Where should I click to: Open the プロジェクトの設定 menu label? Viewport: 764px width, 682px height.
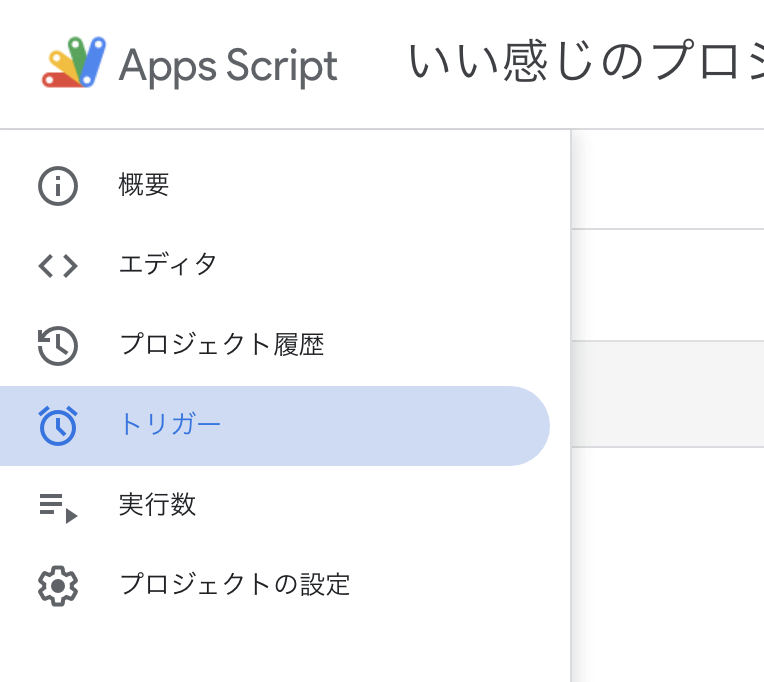pos(235,585)
